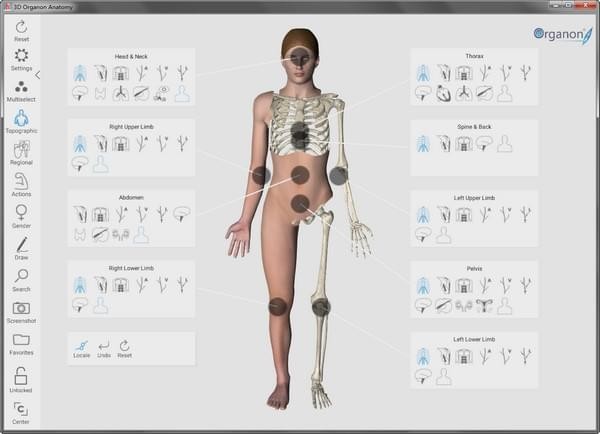Select the Topographic mode icon
This screenshot has height=434, width=600.
[x=21, y=119]
